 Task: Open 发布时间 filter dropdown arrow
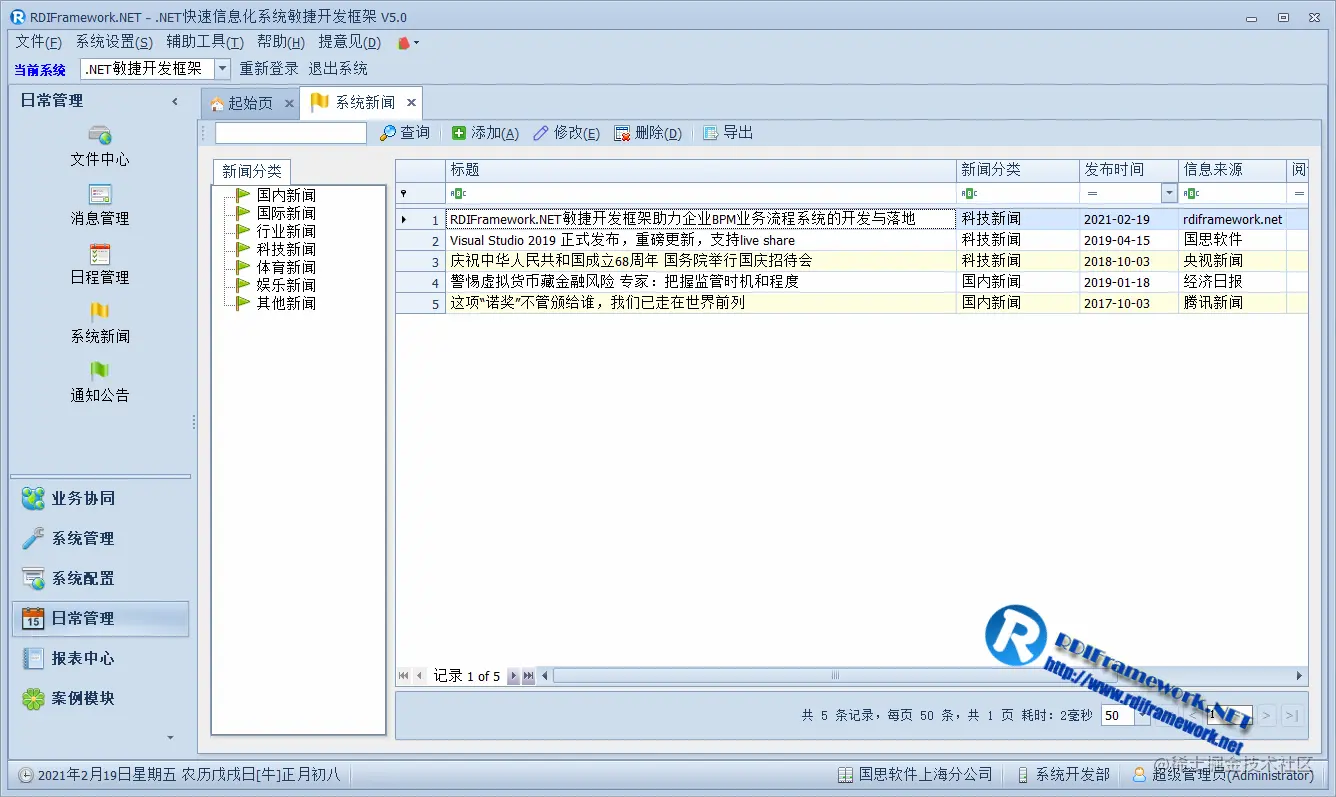click(x=1169, y=193)
